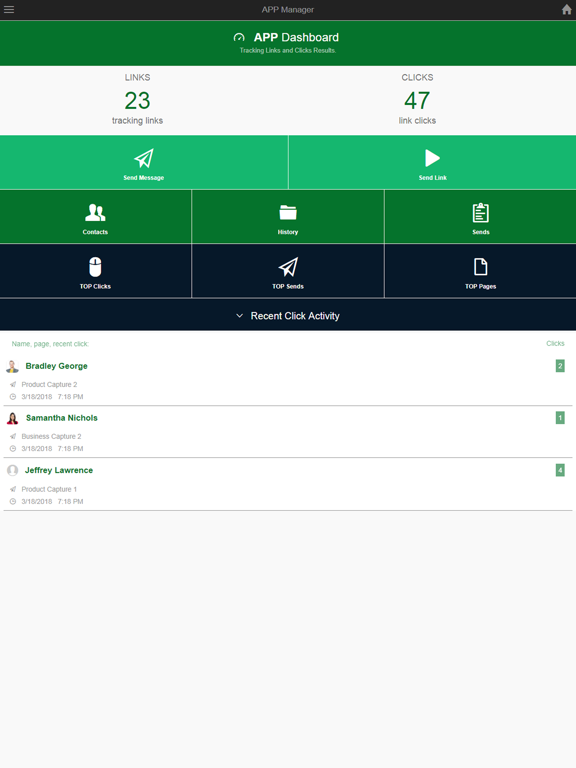
Task: Click the Send Link label
Action: (x=432, y=178)
